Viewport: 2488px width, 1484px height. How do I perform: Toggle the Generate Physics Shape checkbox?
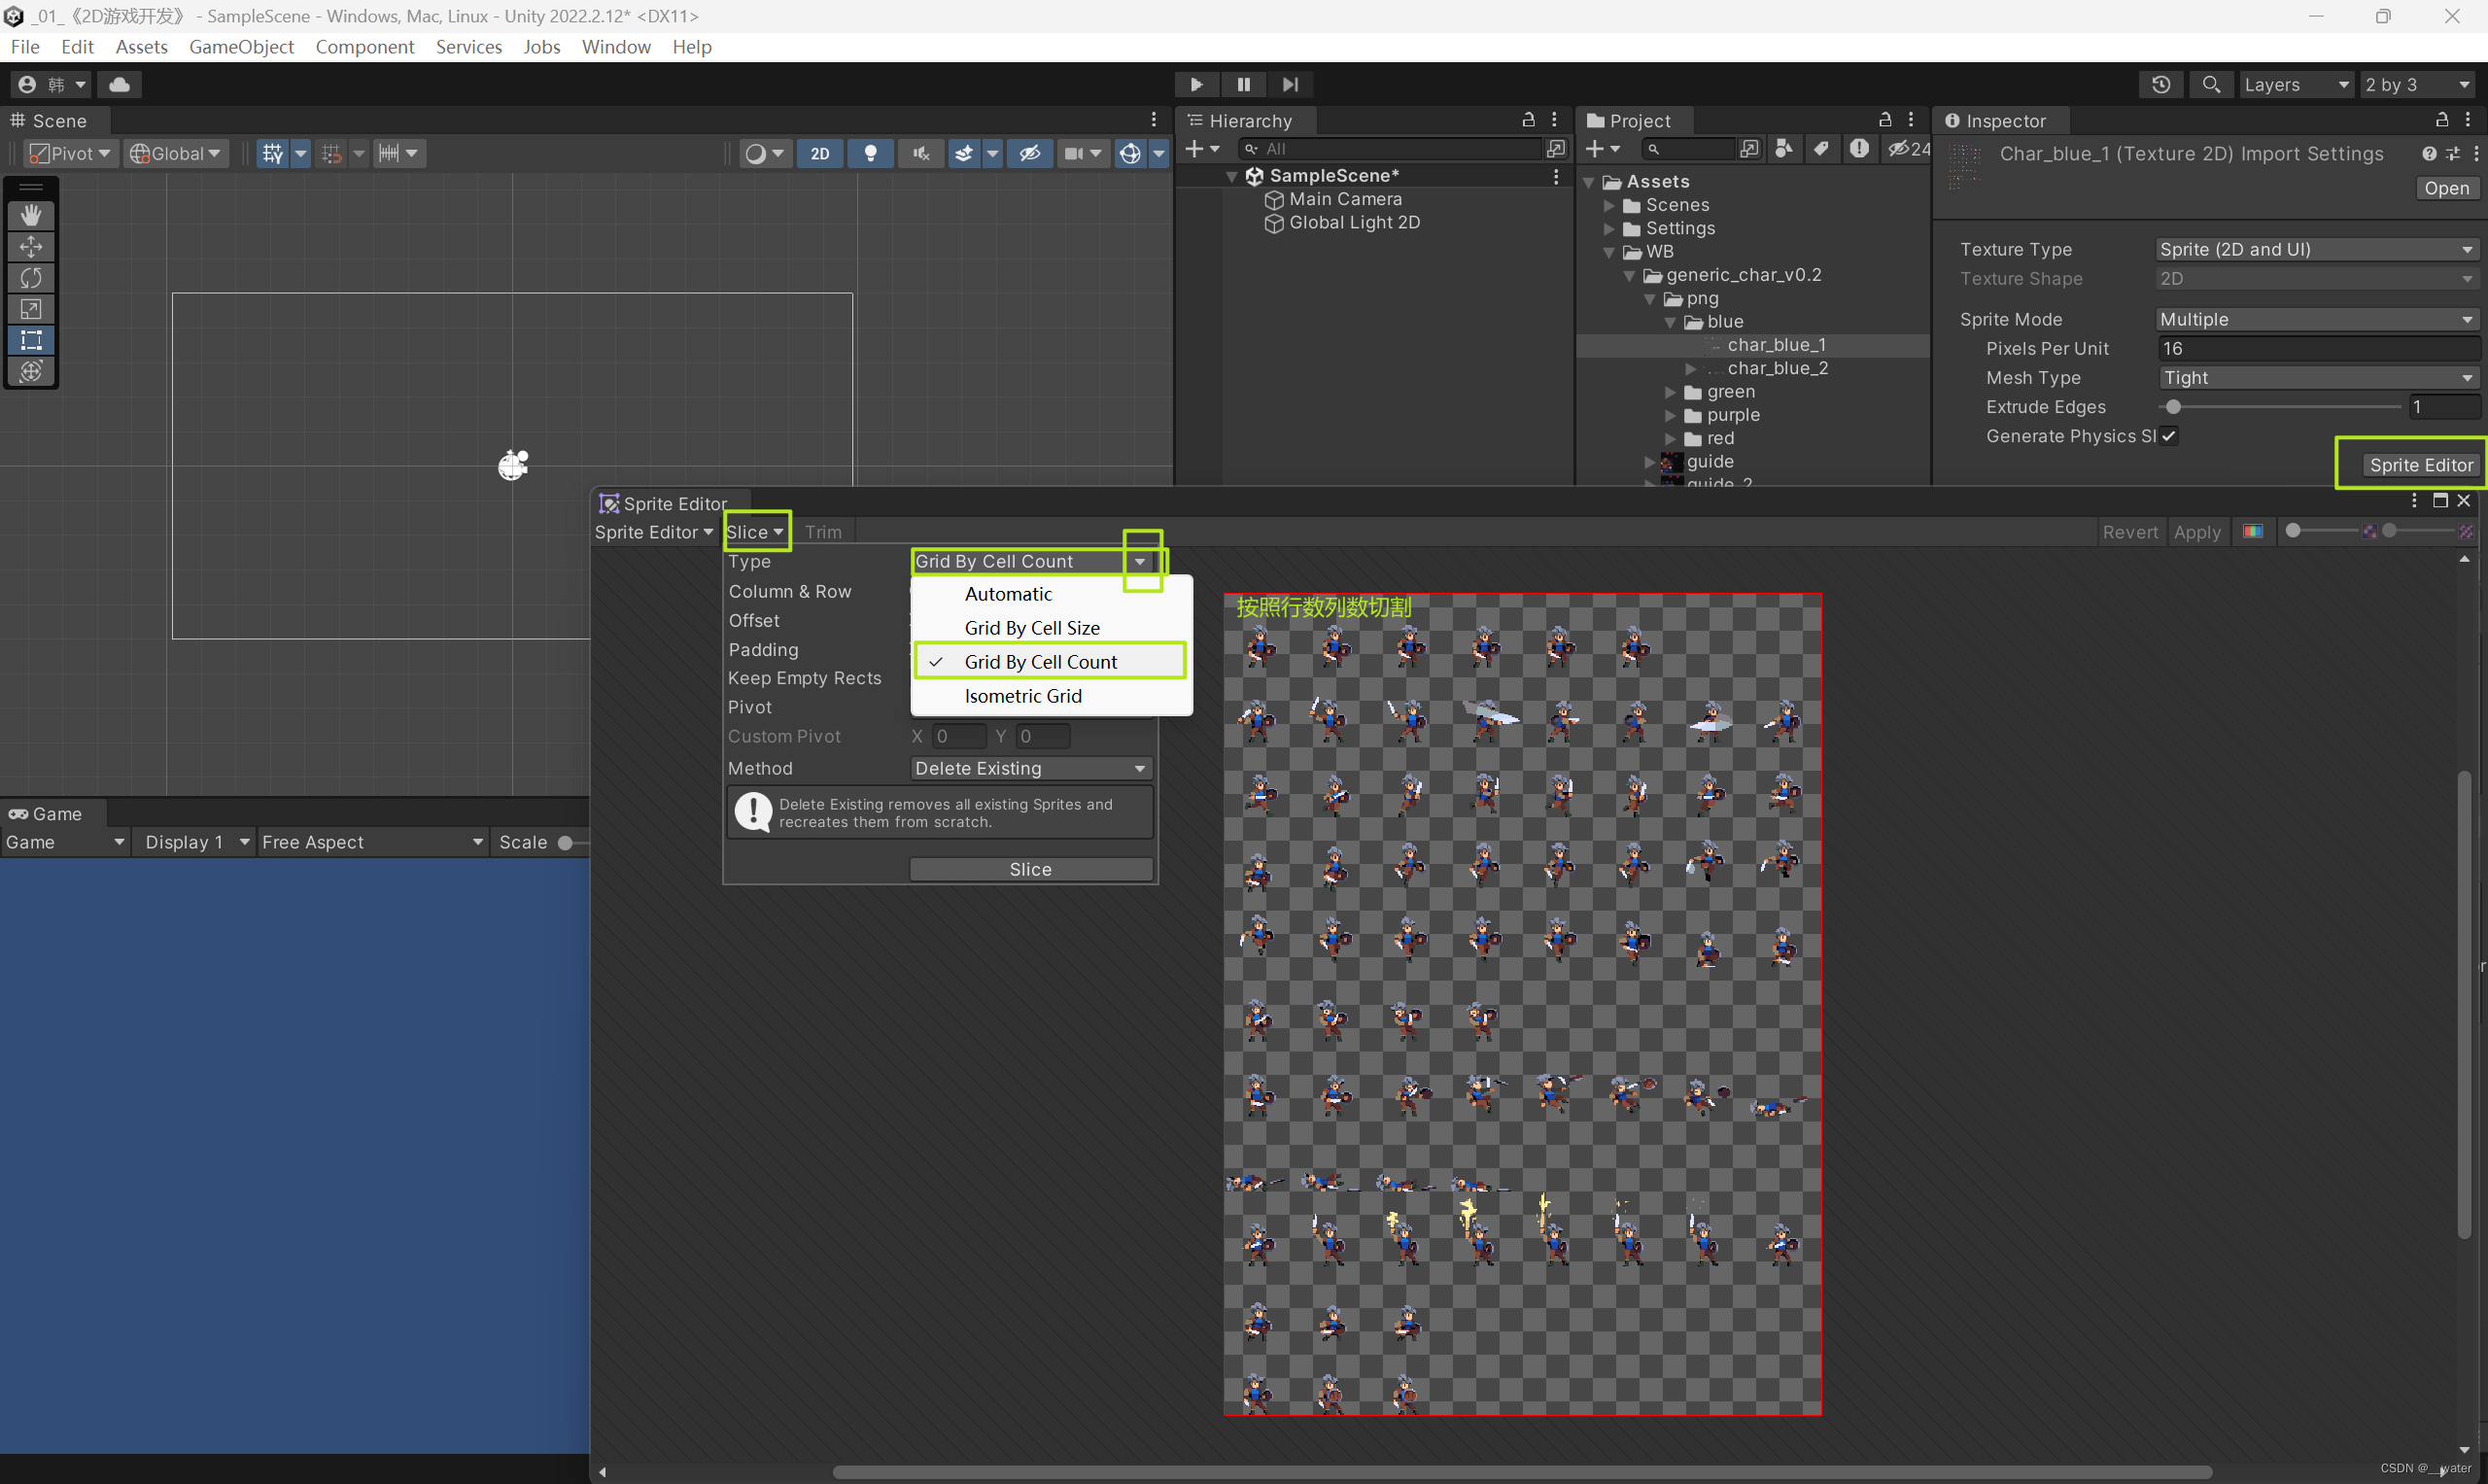tap(2168, 436)
